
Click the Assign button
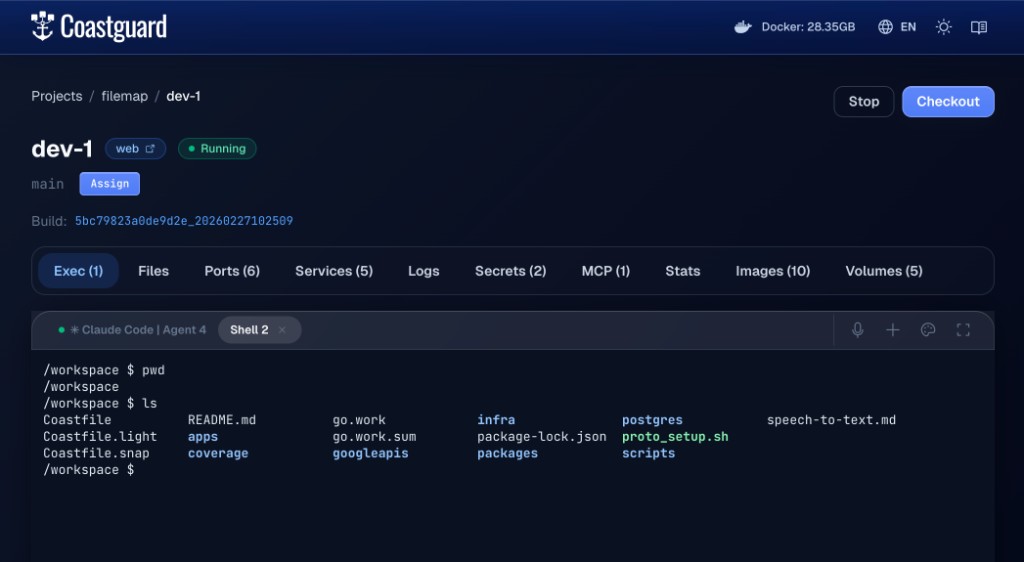(110, 184)
